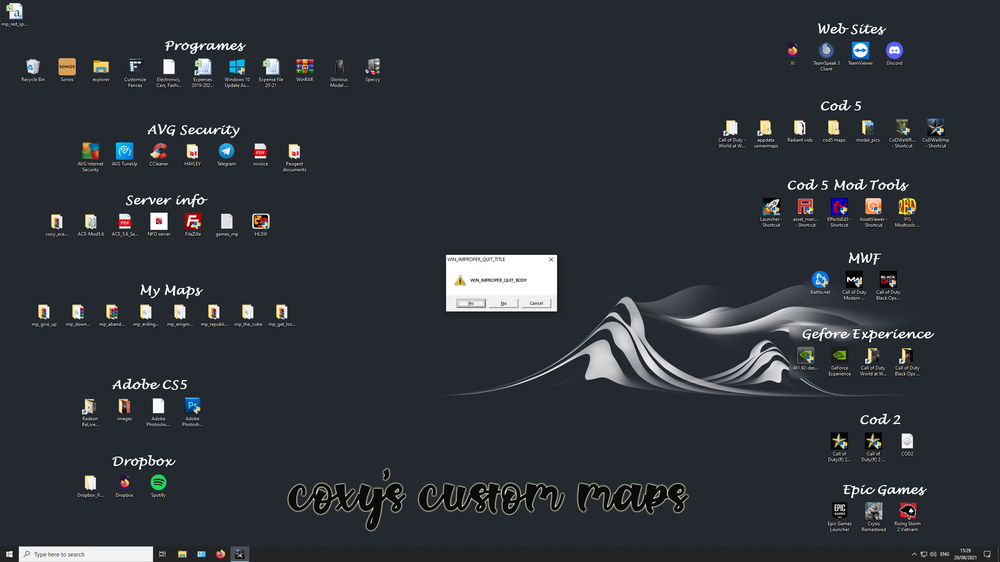
Task: Click No in the WIN_IMPROPER_QUIT dialog
Action: (x=504, y=303)
